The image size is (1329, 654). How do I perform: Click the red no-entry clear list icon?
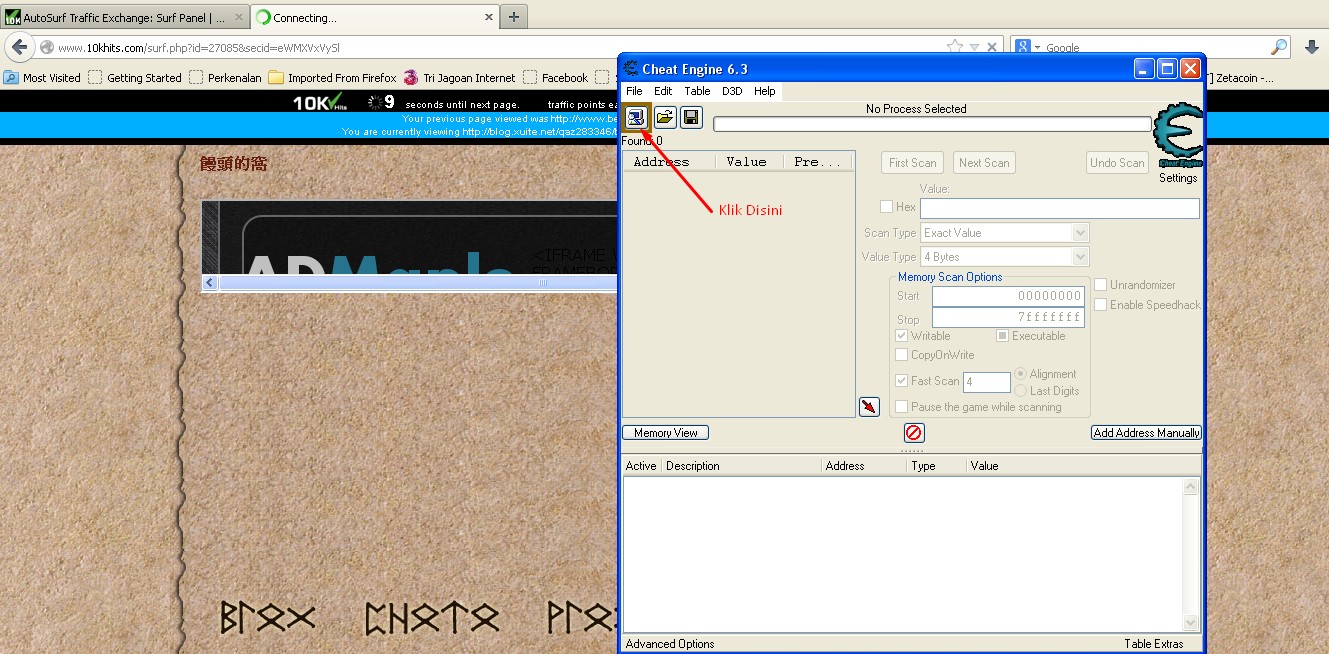tap(914, 433)
